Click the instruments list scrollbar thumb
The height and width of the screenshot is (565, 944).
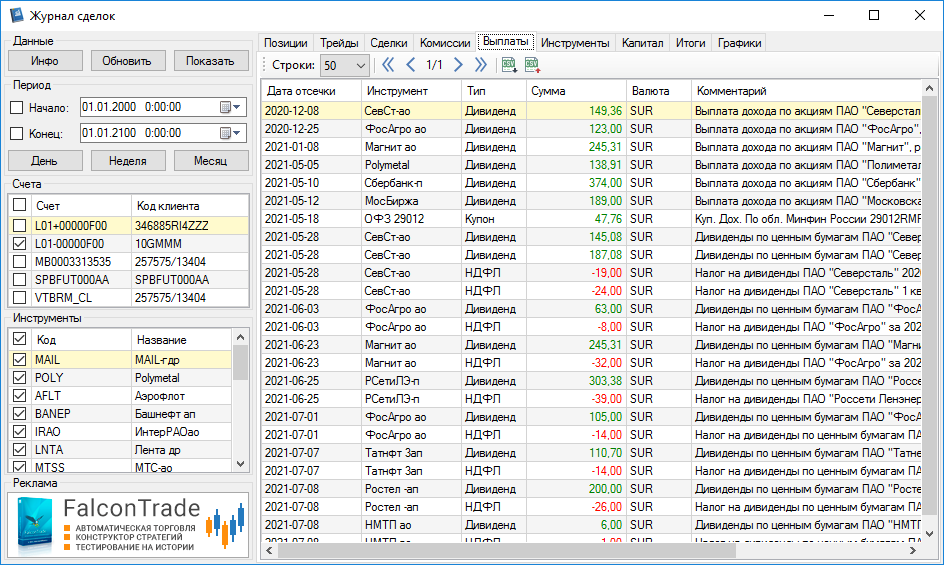coord(240,363)
